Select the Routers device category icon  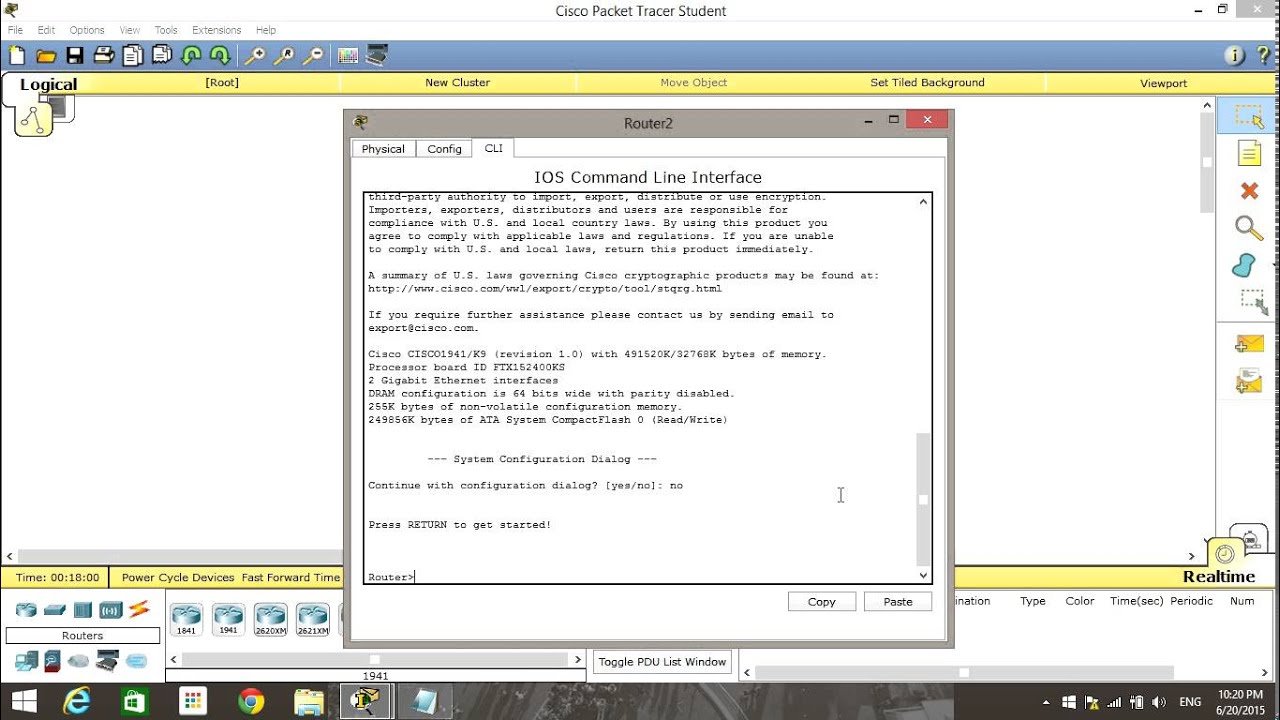(x=26, y=610)
